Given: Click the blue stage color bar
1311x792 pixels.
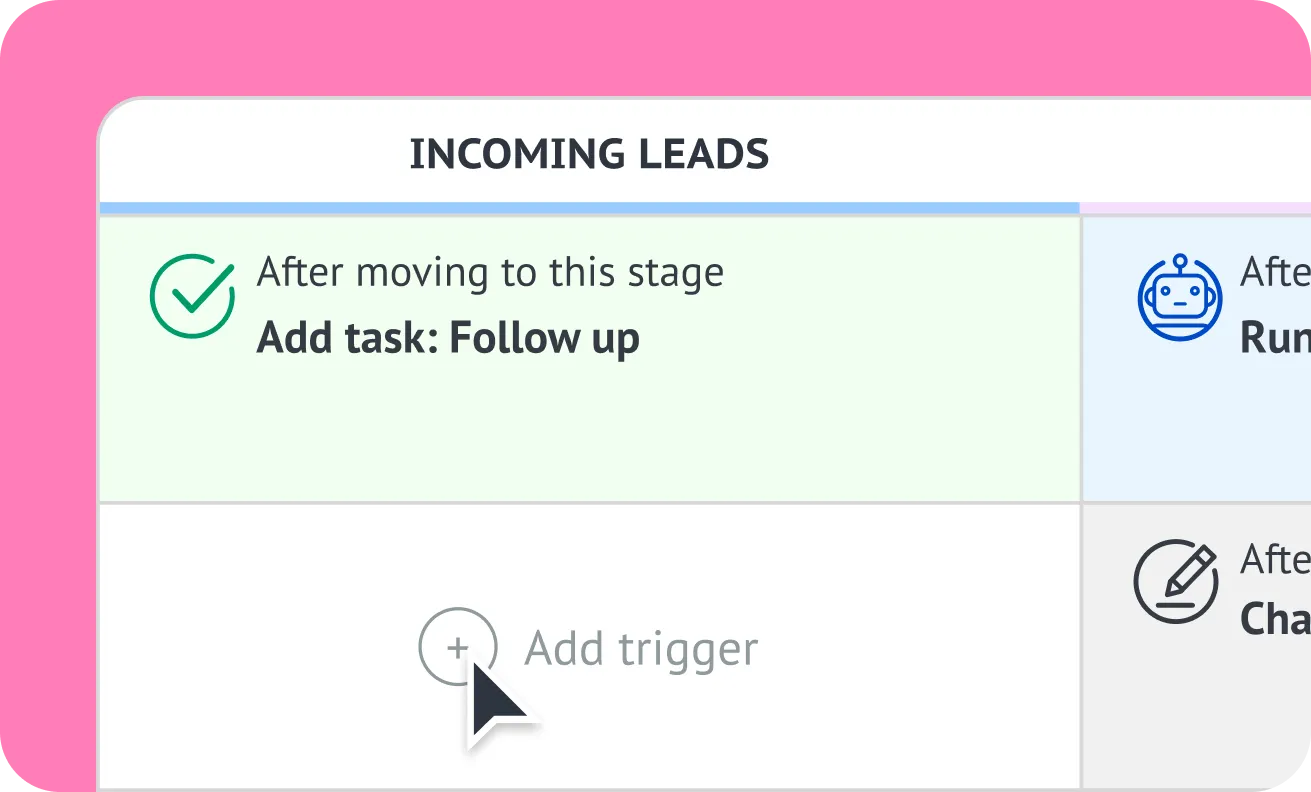Looking at the screenshot, I should [x=589, y=208].
